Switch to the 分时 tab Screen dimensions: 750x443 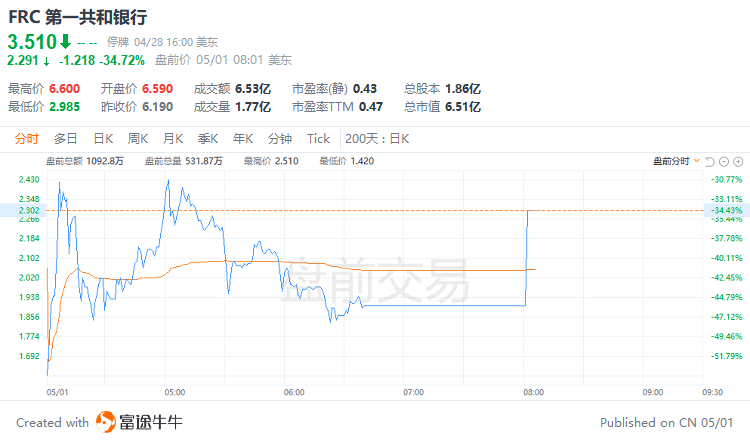point(26,139)
